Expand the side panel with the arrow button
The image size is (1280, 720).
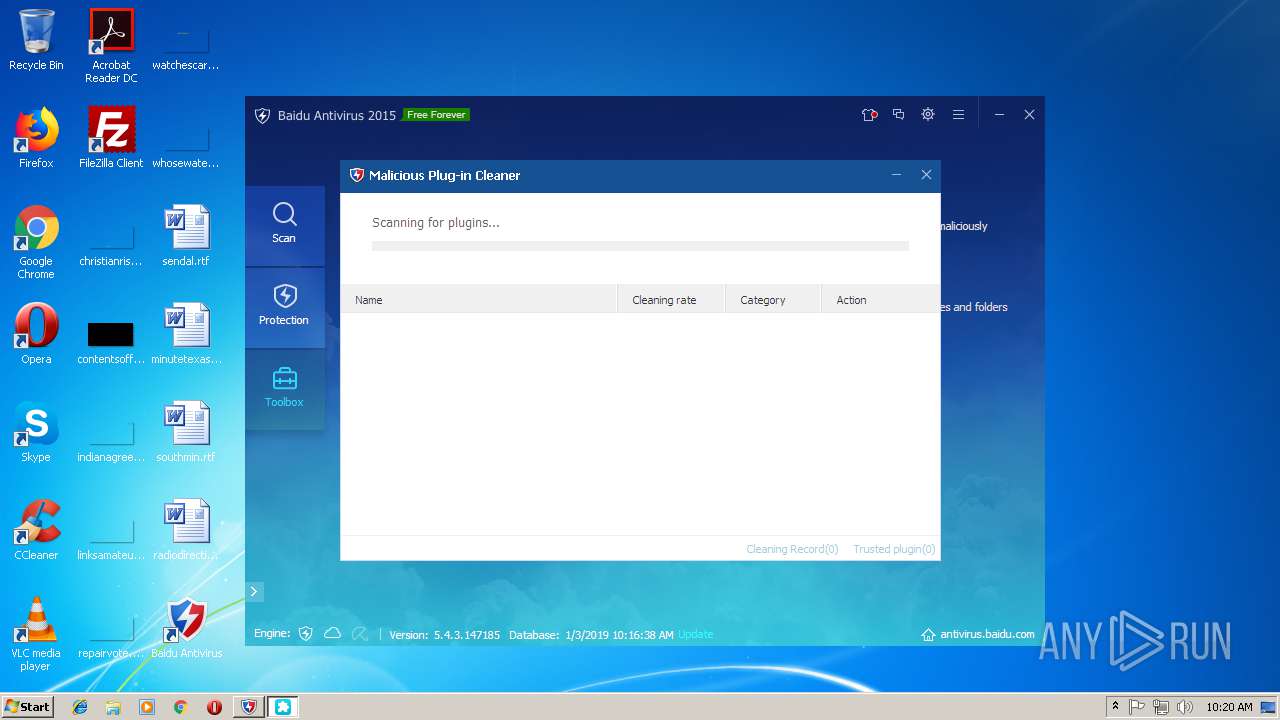click(x=254, y=592)
